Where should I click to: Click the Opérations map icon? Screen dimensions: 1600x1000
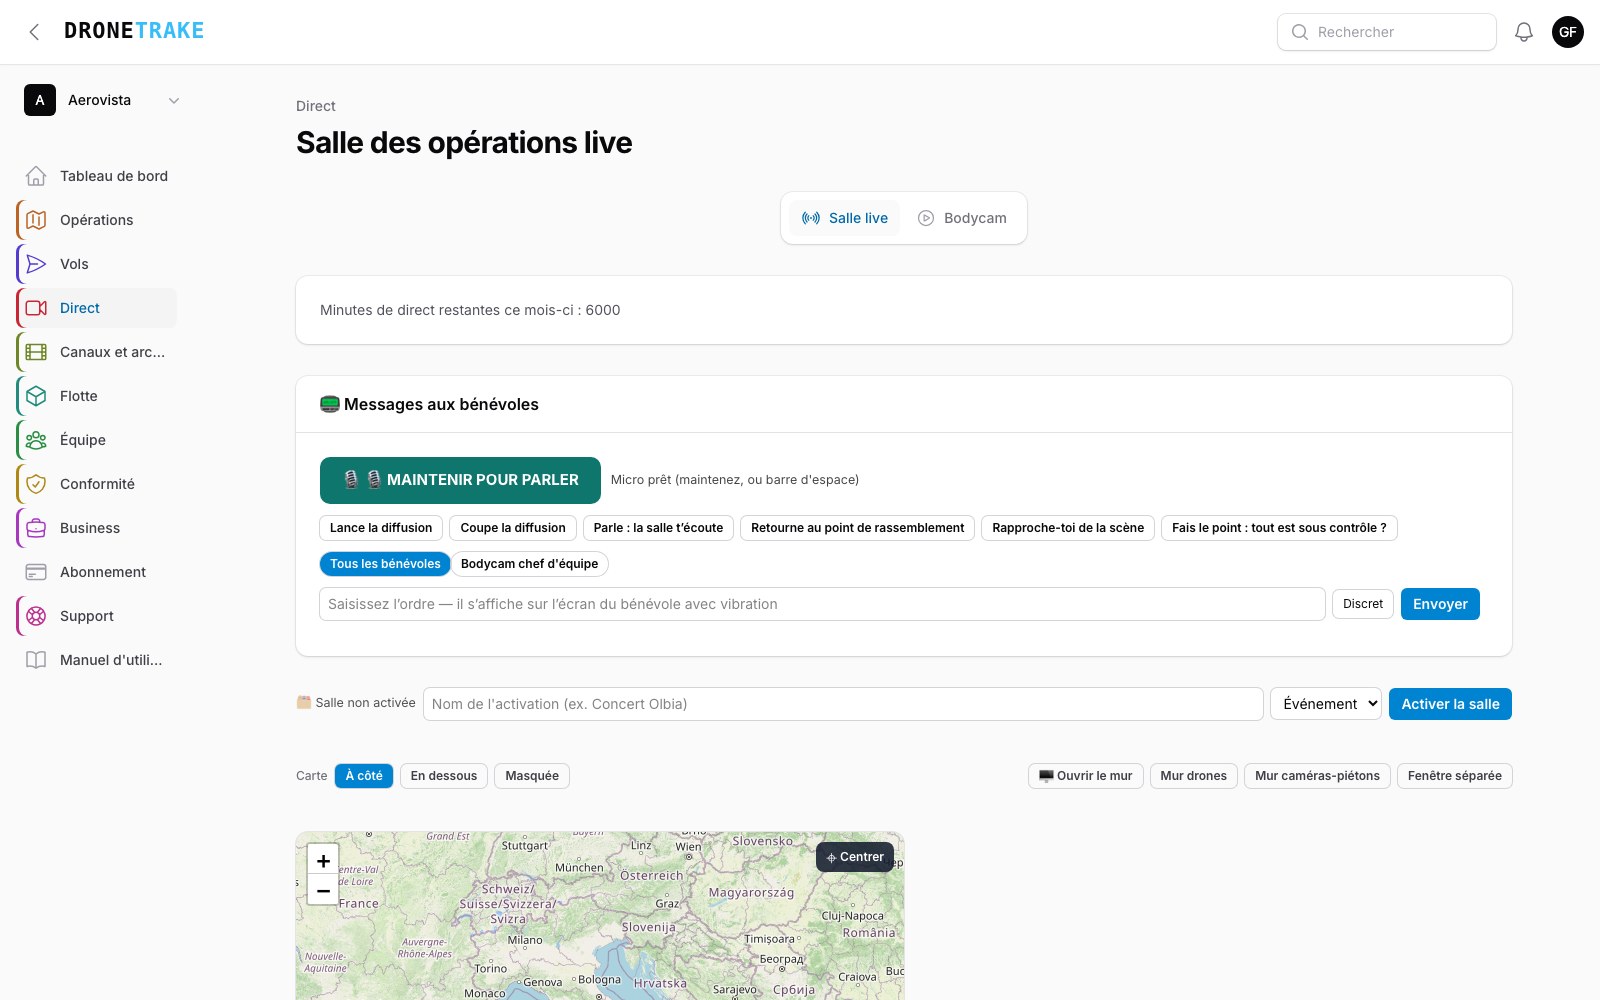tap(36, 220)
